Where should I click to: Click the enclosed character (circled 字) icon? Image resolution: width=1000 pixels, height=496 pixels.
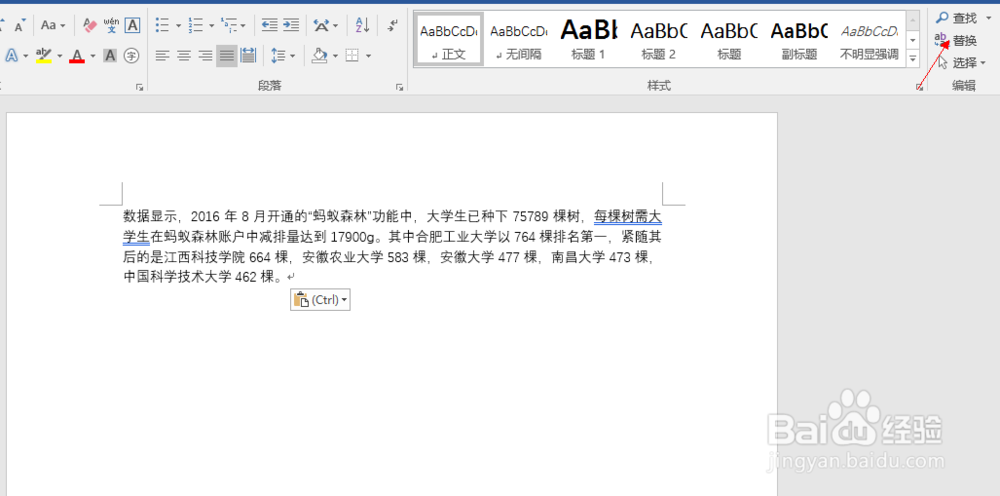click(x=131, y=56)
